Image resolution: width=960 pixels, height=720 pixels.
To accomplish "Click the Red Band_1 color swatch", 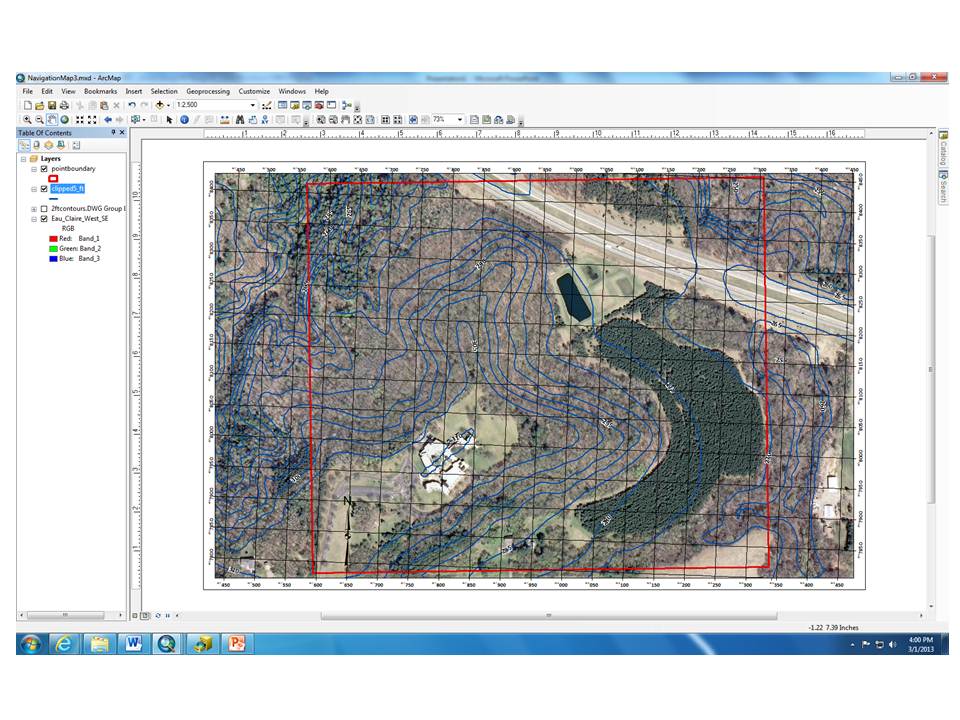I will pos(53,239).
